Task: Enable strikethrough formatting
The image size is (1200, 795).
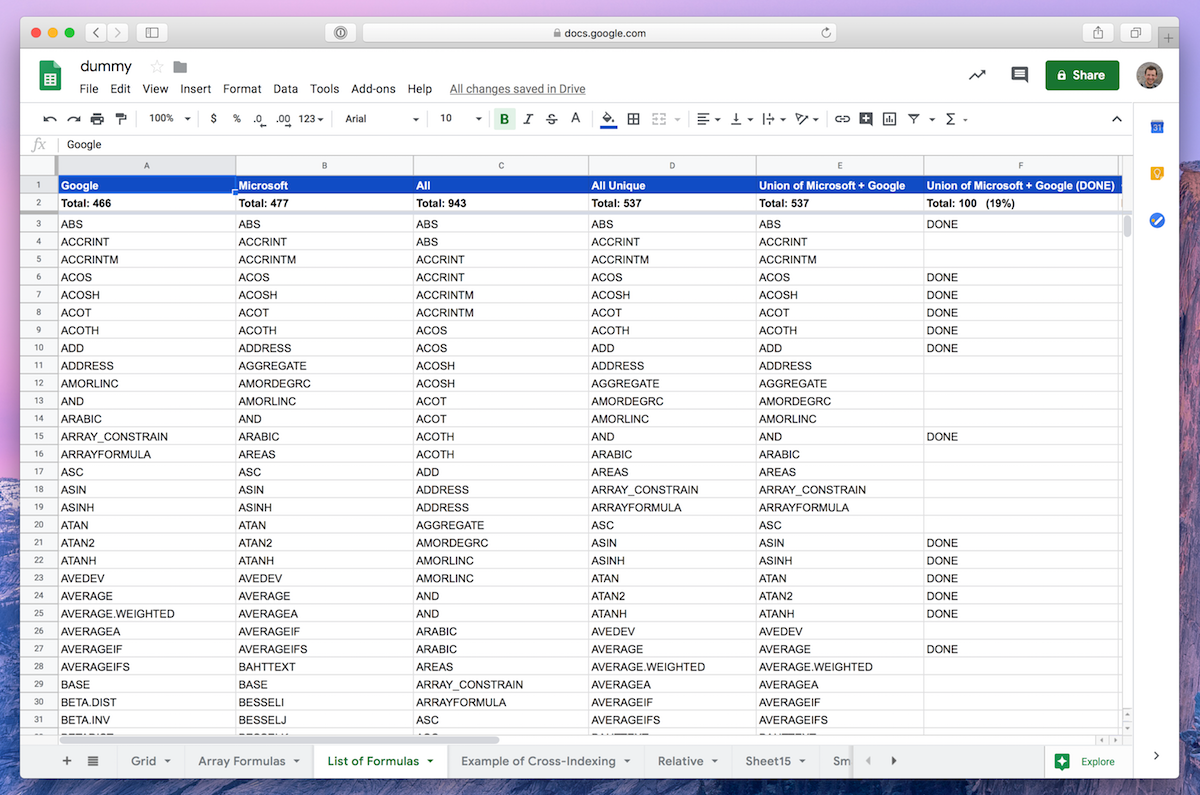Action: (552, 118)
